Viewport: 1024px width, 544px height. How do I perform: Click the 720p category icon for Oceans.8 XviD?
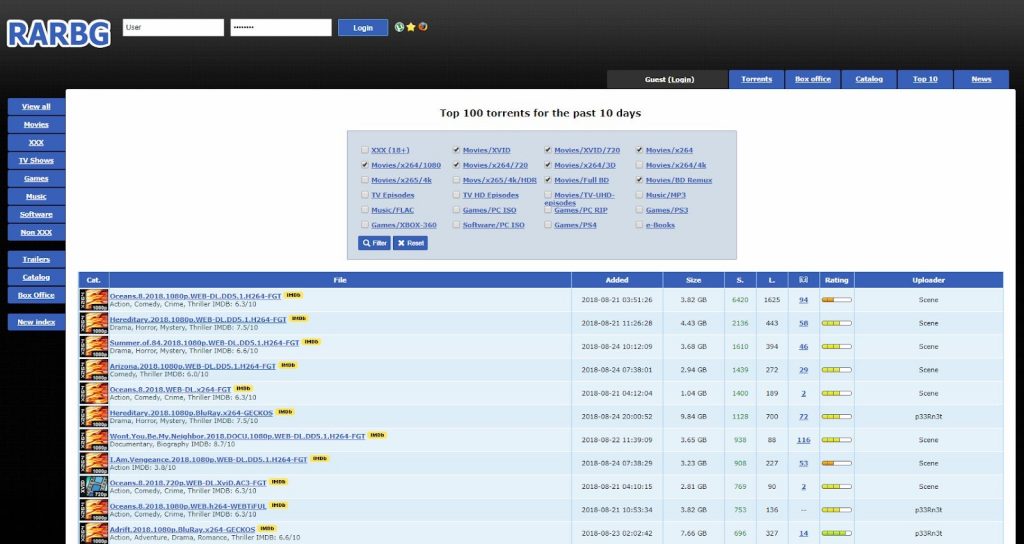pos(94,486)
